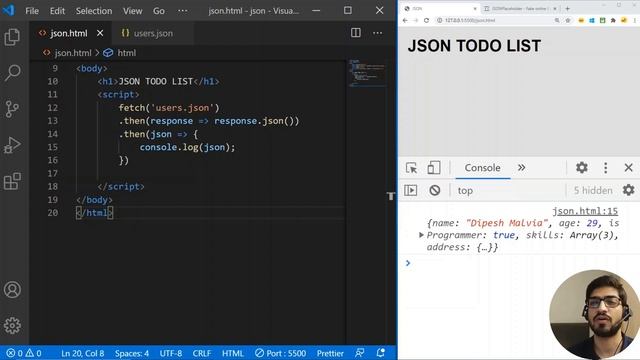
Task: Open the Run and Debug view
Action: (x=12, y=145)
